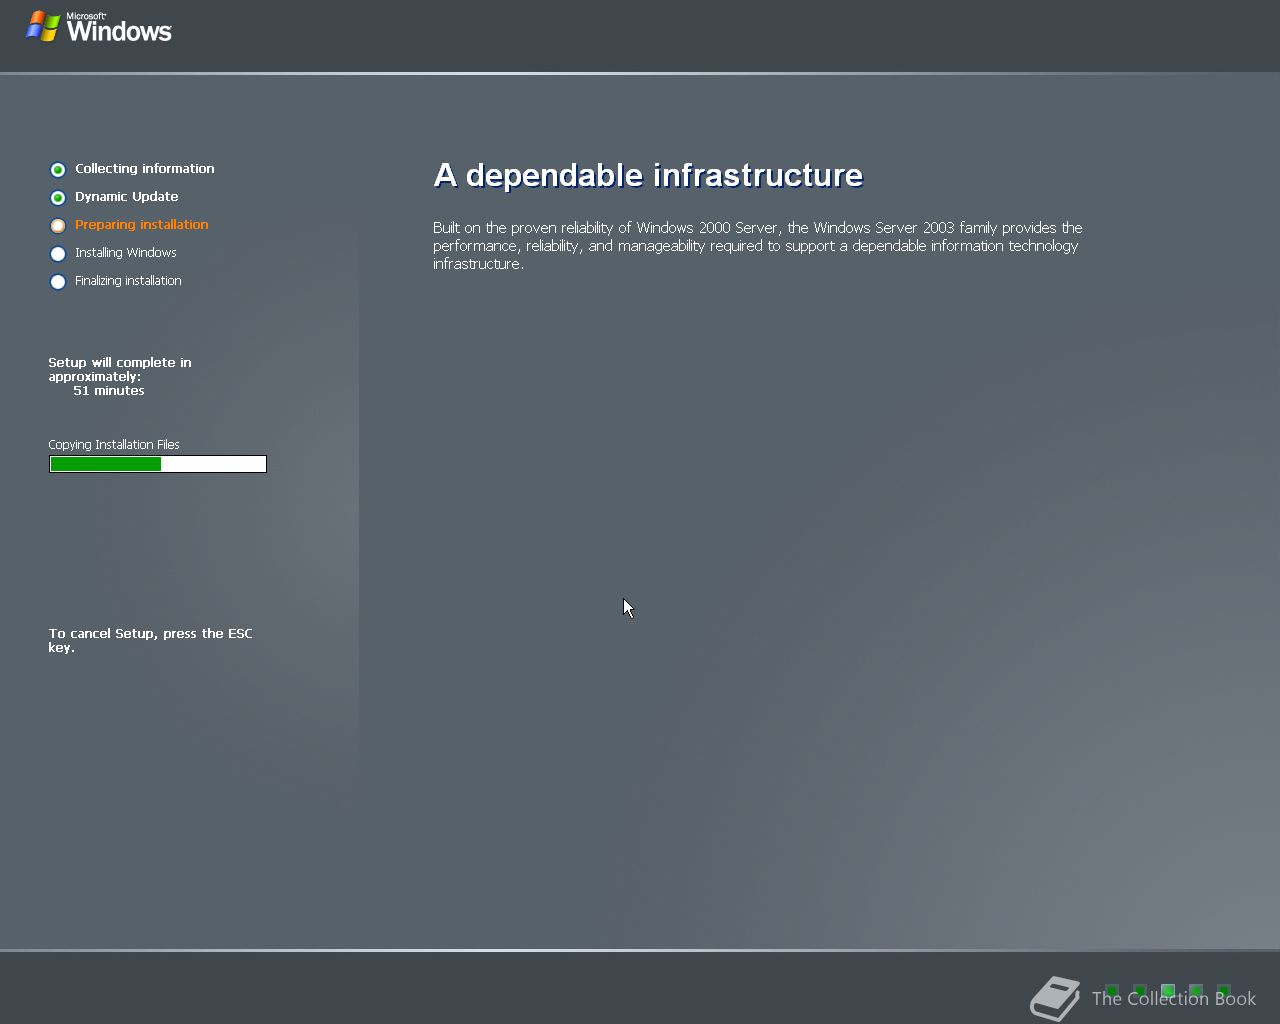Viewport: 1280px width, 1024px height.
Task: Click the Collecting information step bullet
Action: pyautogui.click(x=58, y=170)
